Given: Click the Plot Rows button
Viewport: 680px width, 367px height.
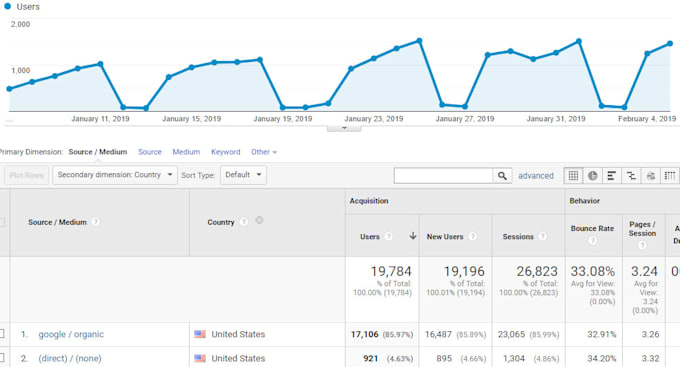Looking at the screenshot, I should click(26, 175).
